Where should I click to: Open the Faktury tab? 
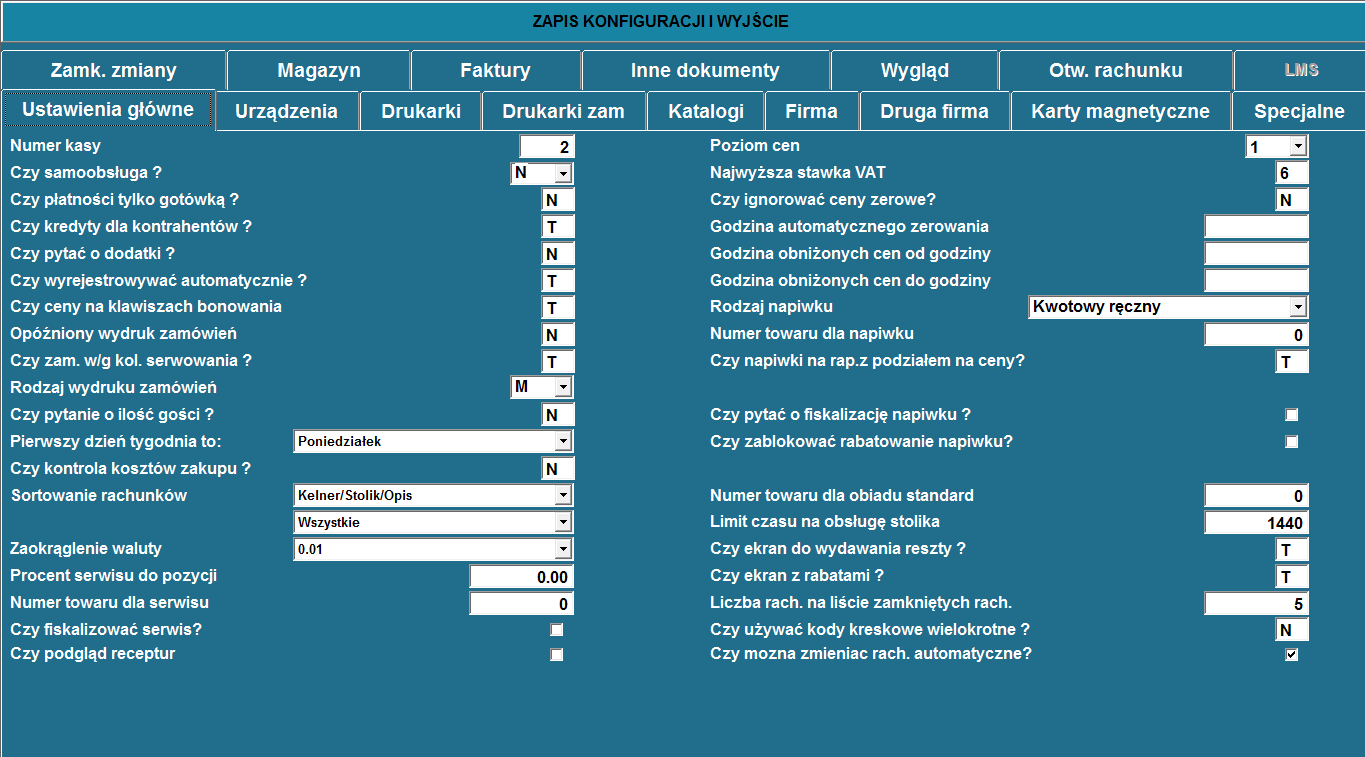(496, 70)
